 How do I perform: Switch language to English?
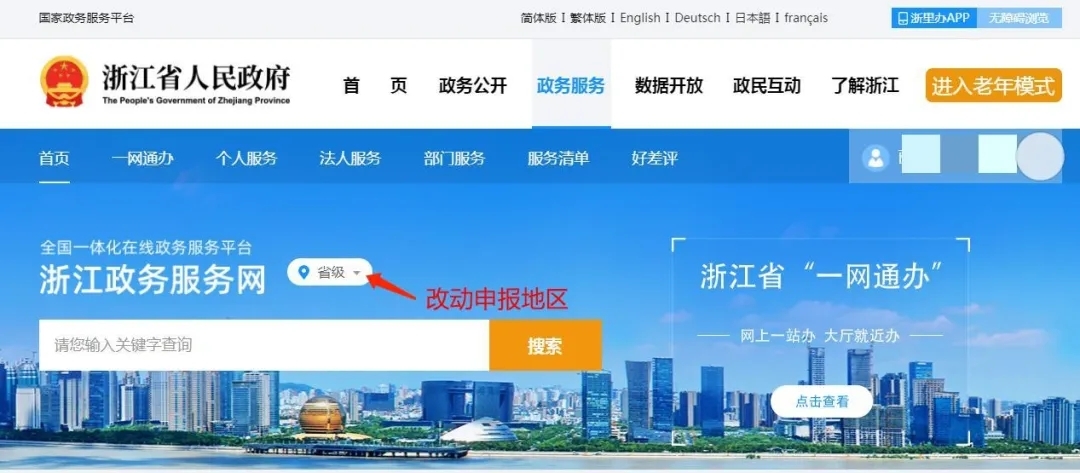(640, 18)
